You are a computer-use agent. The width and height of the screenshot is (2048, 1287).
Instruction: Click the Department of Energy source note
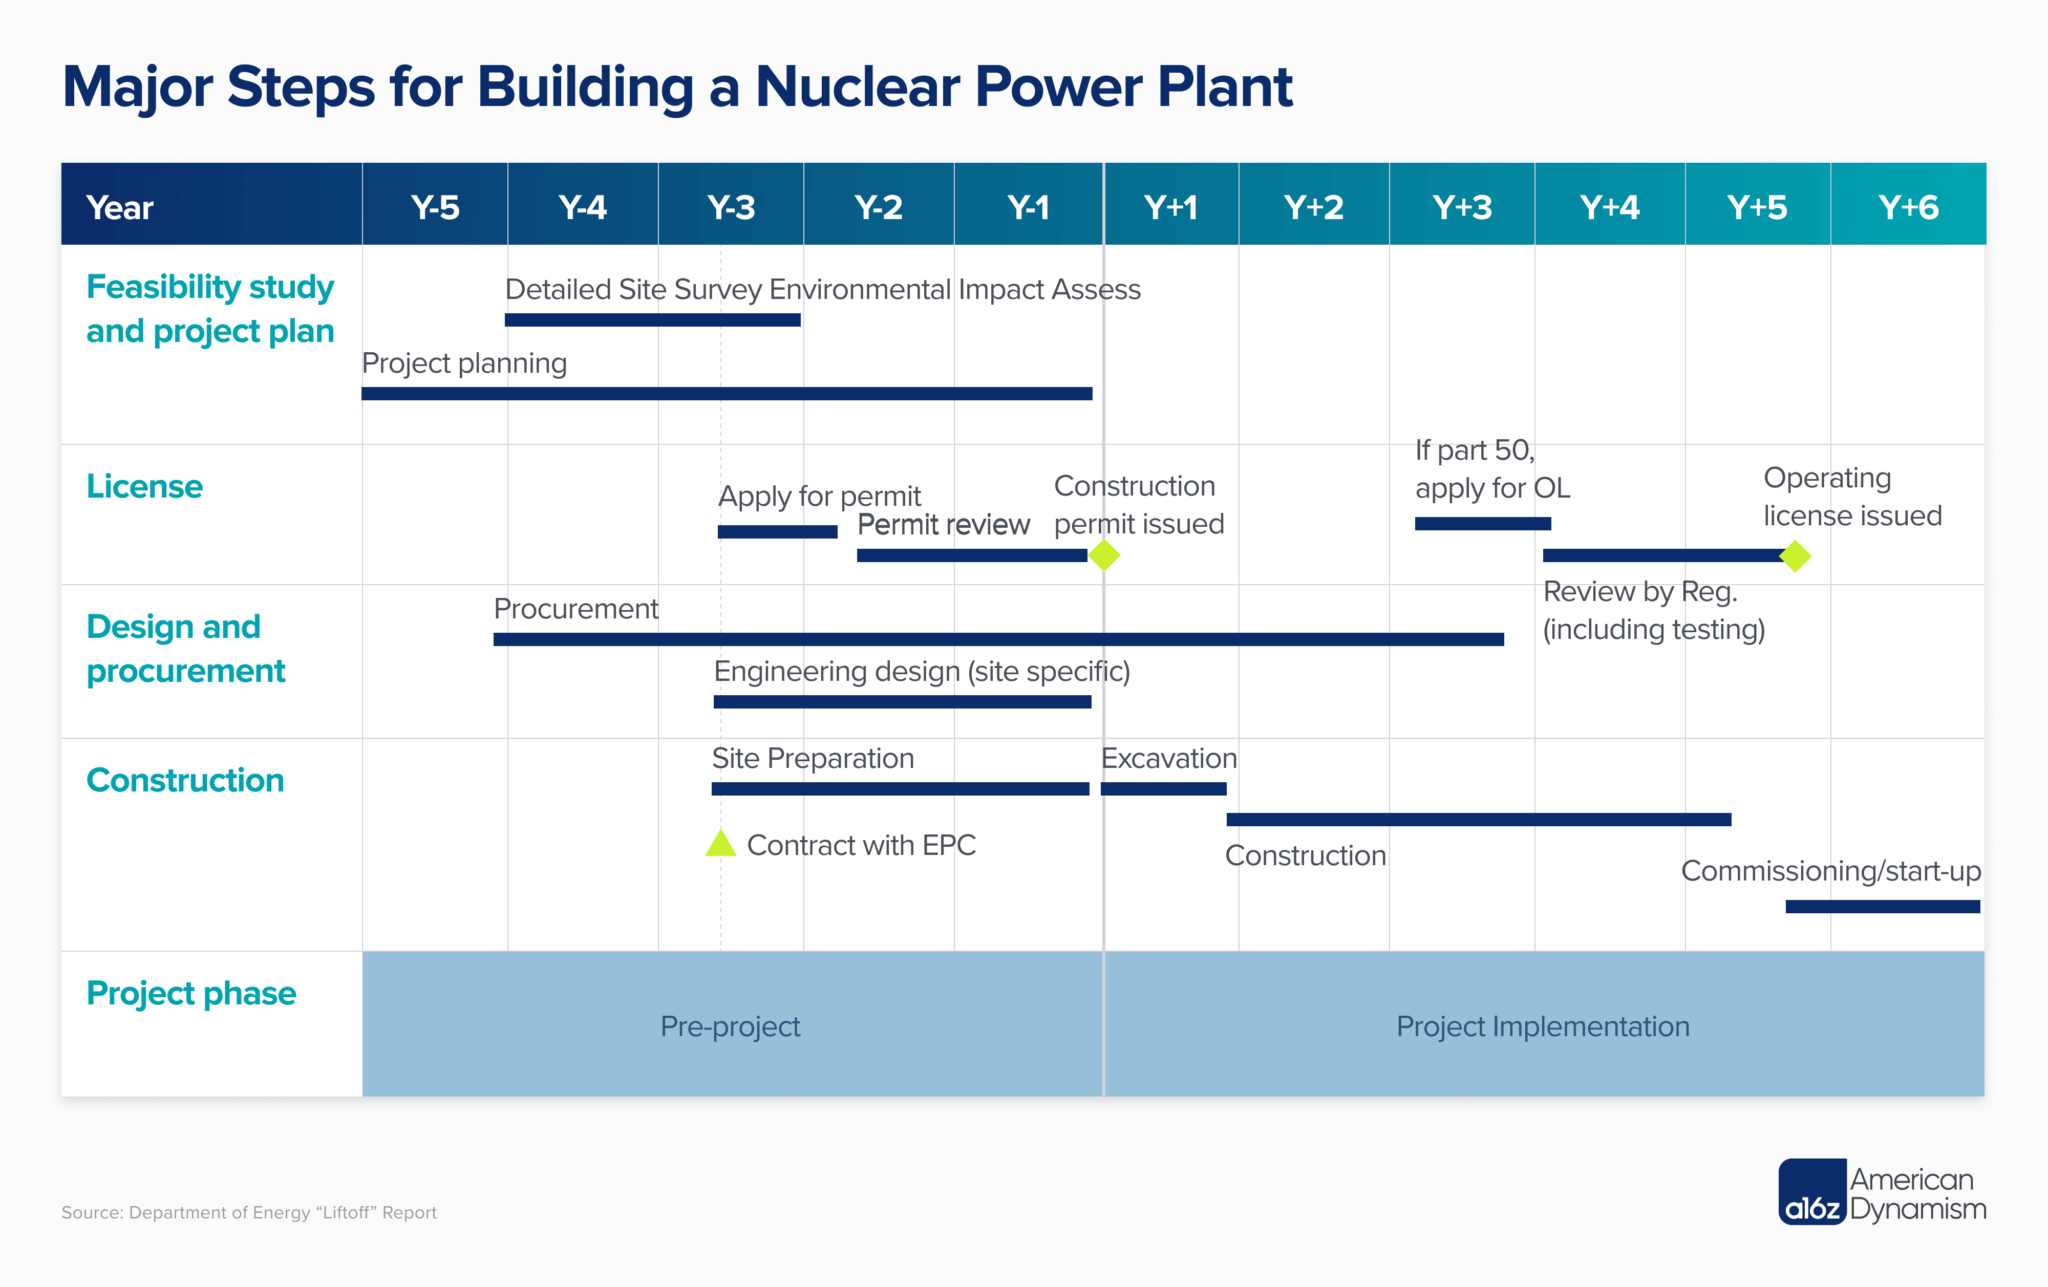pyautogui.click(x=249, y=1213)
